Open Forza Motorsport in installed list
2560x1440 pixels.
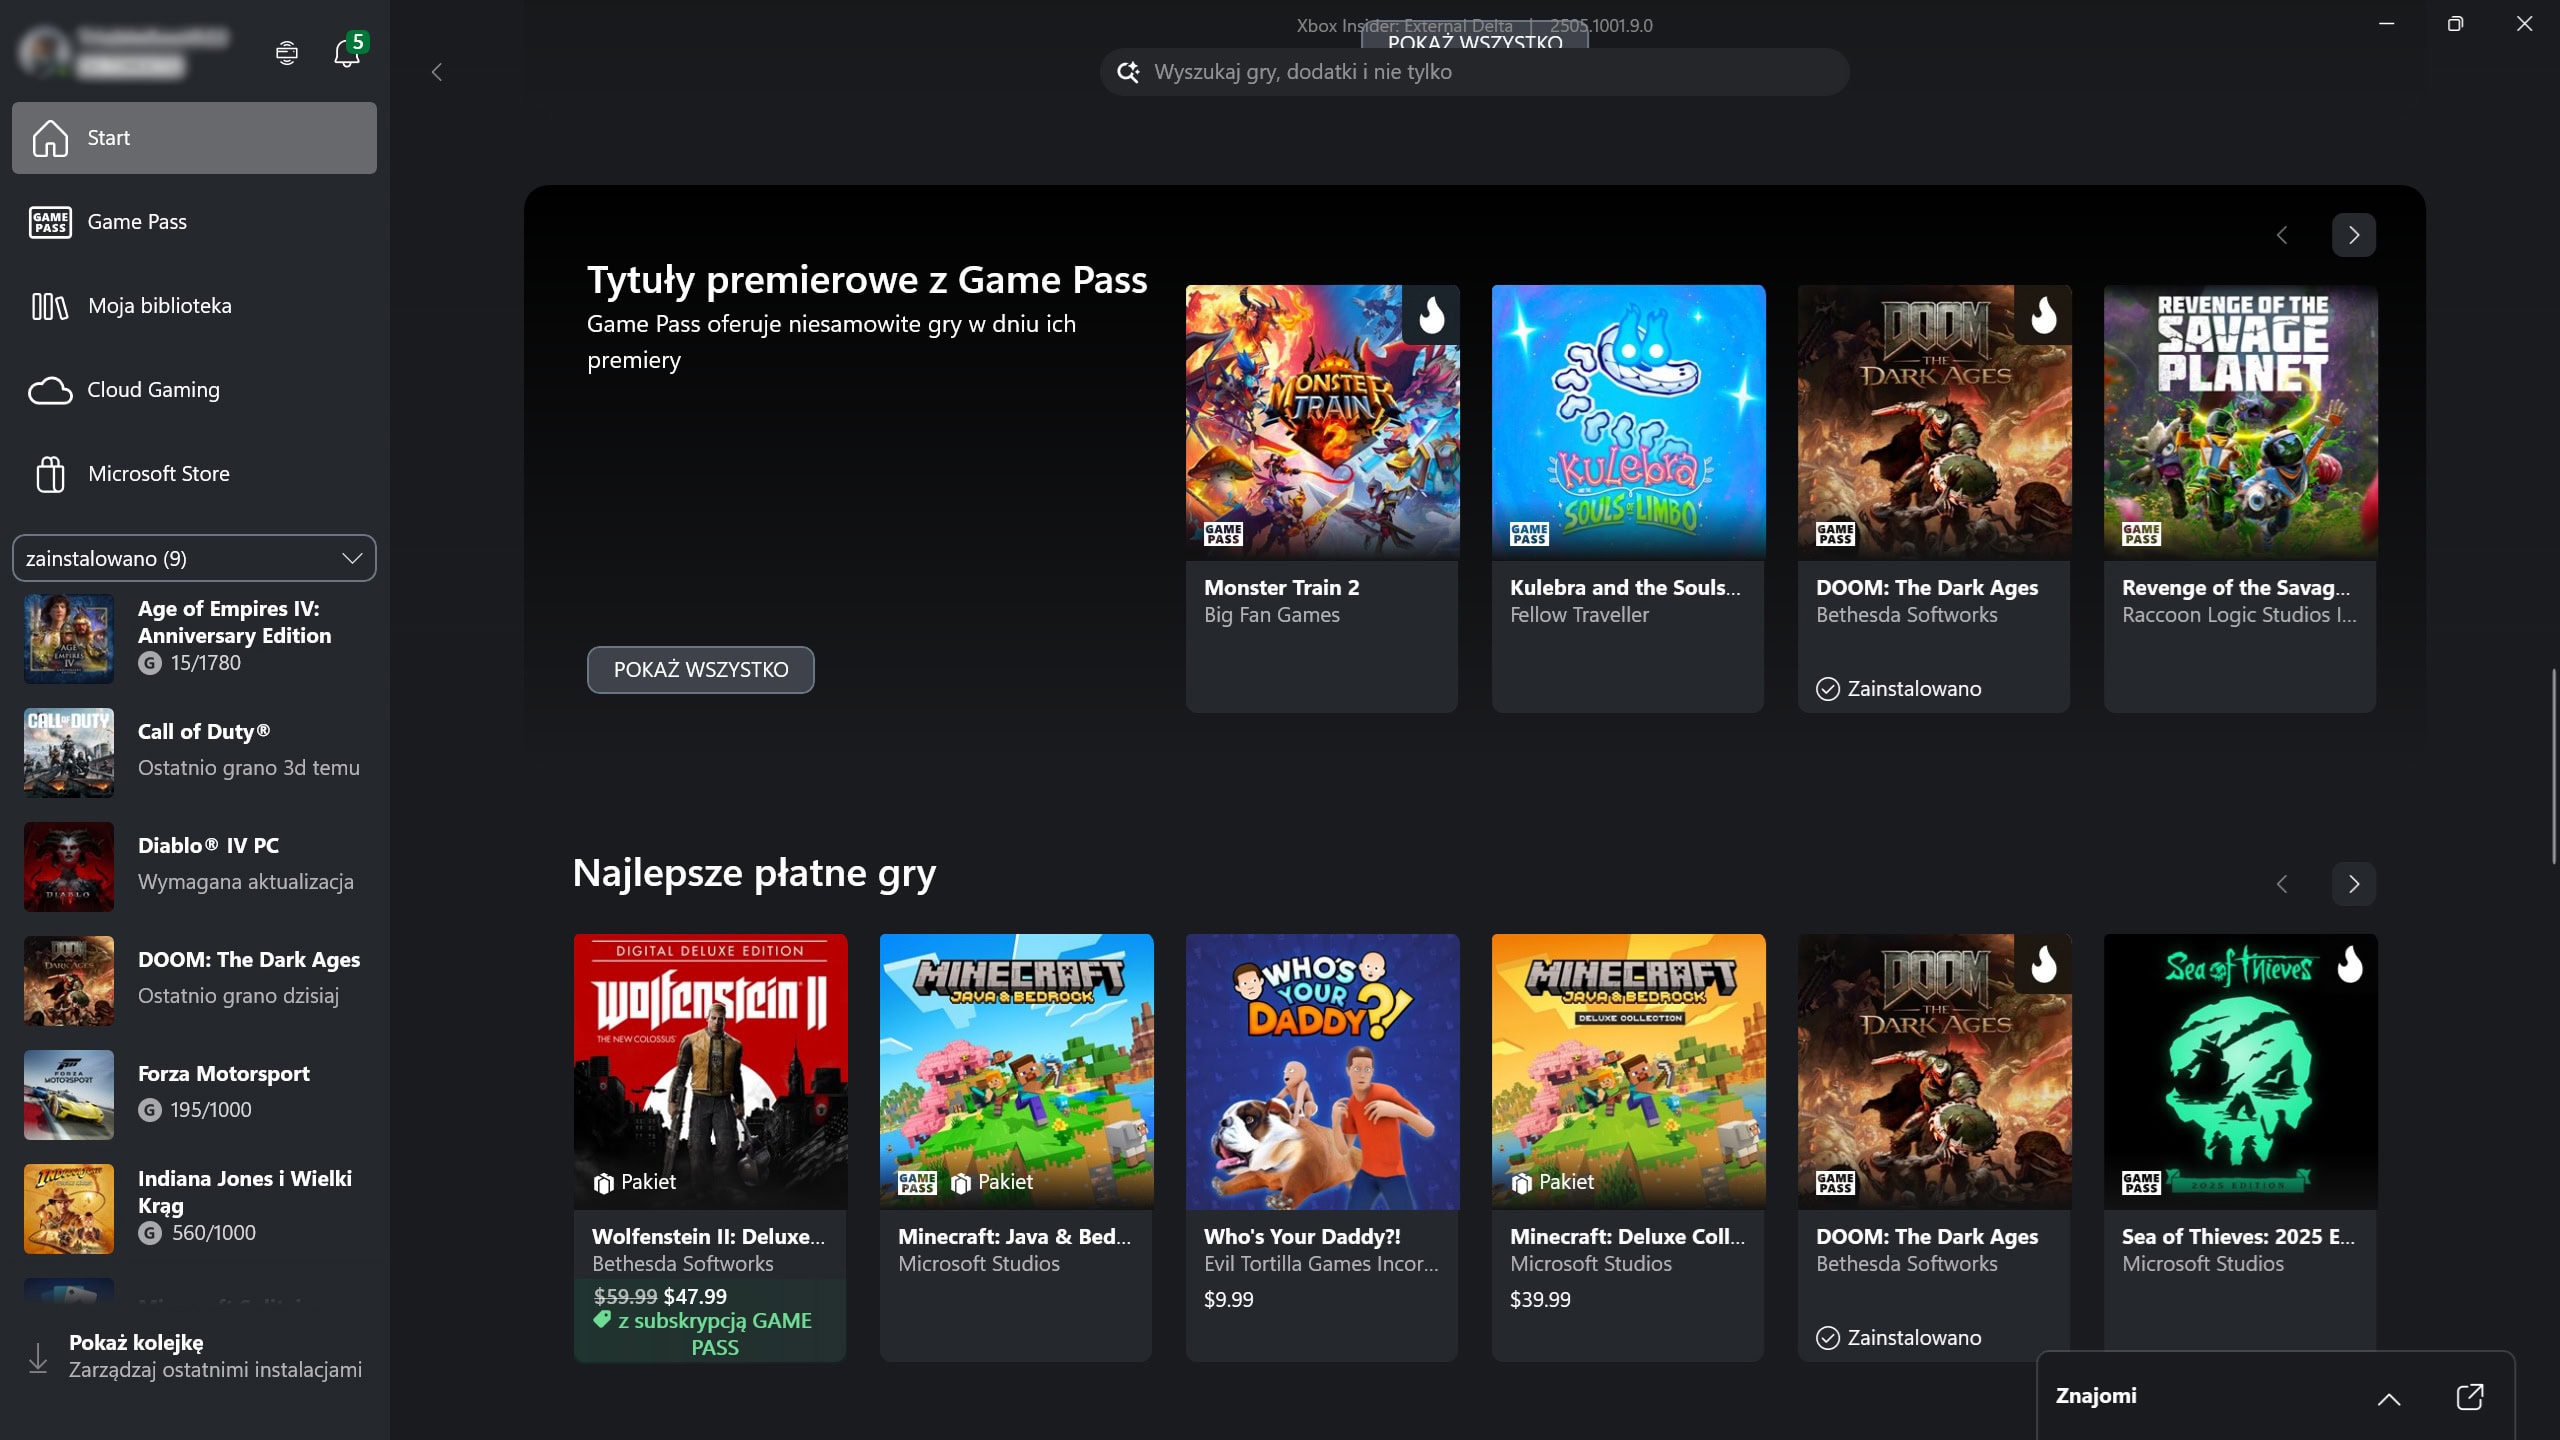point(194,1095)
